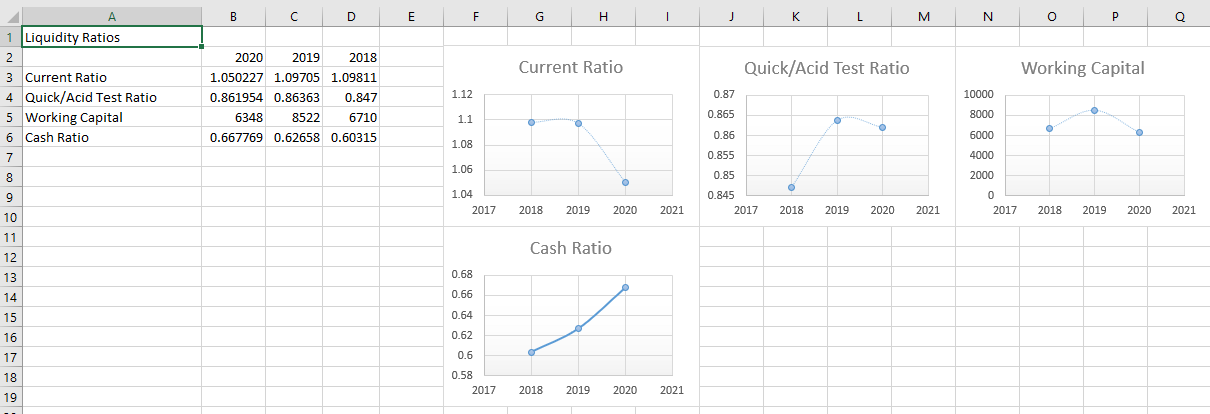Select cell with value 0.86363
1210x414 pixels.
coord(294,97)
